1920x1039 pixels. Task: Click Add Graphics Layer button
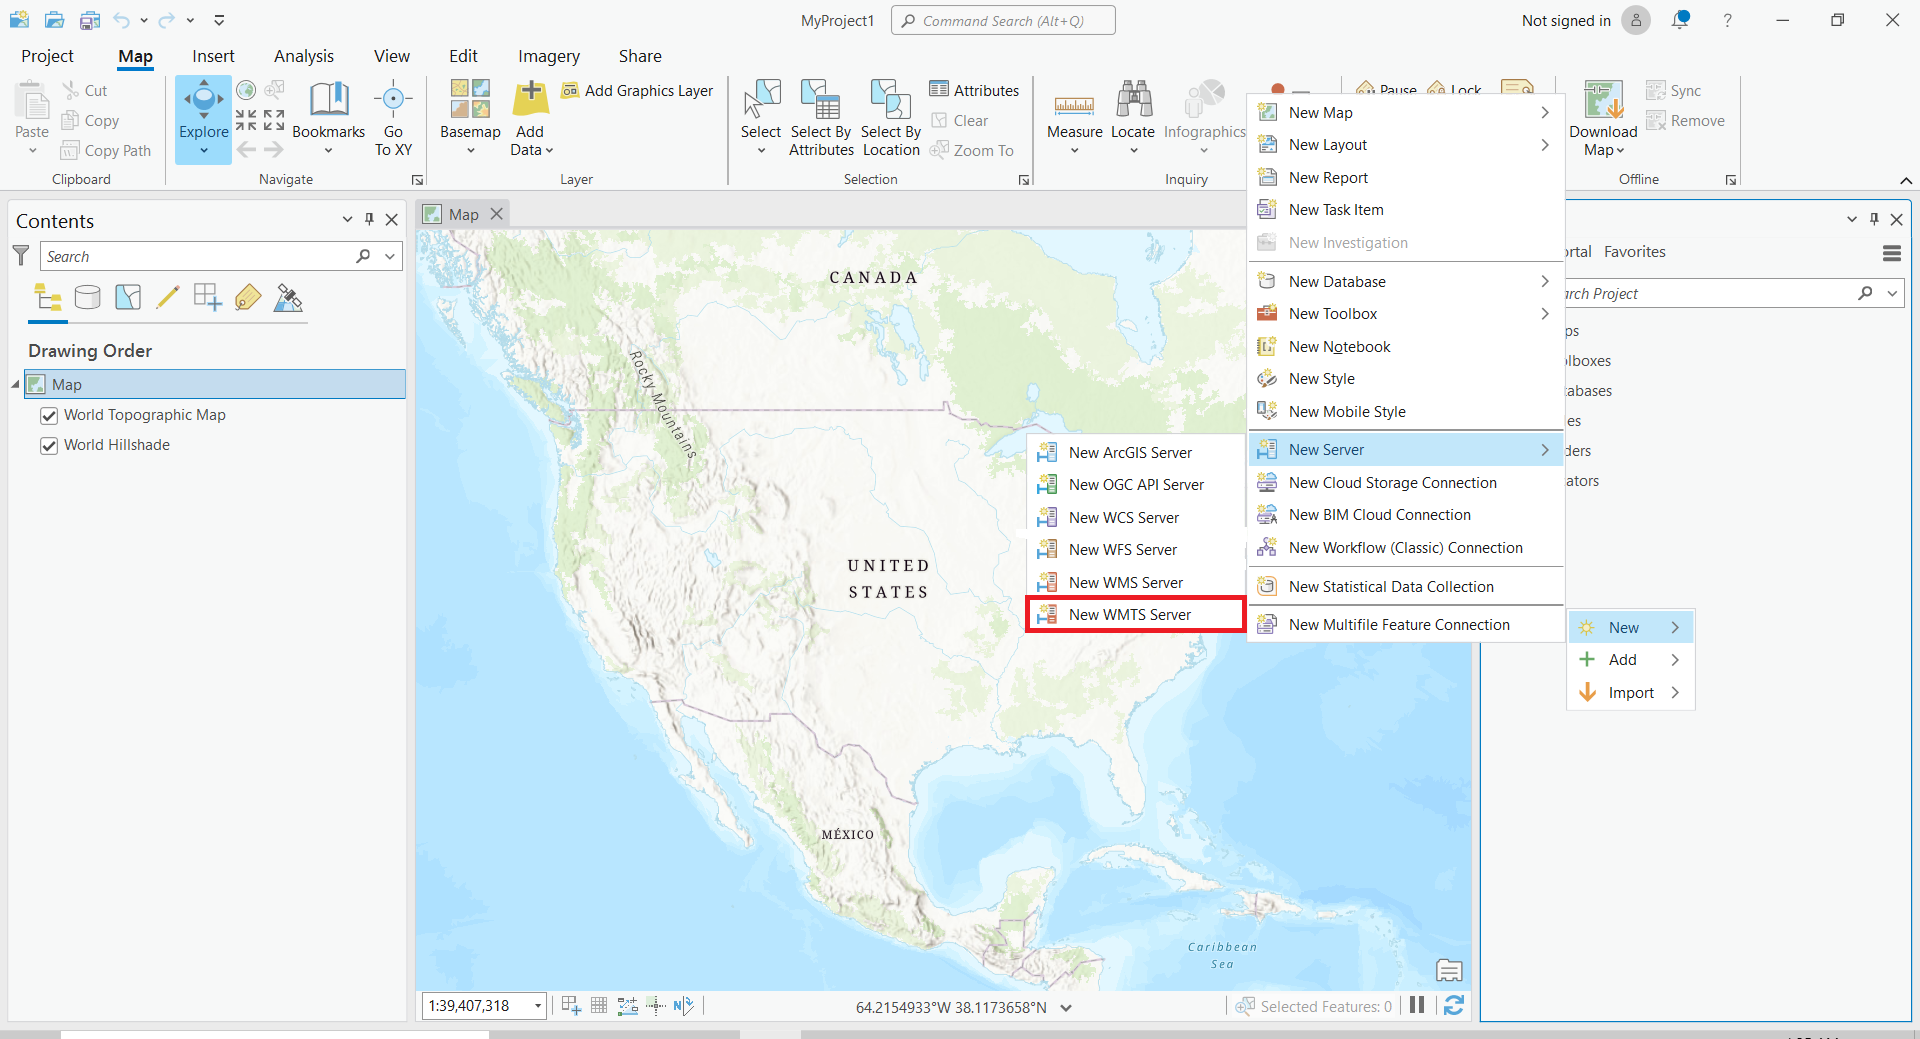[x=638, y=91]
